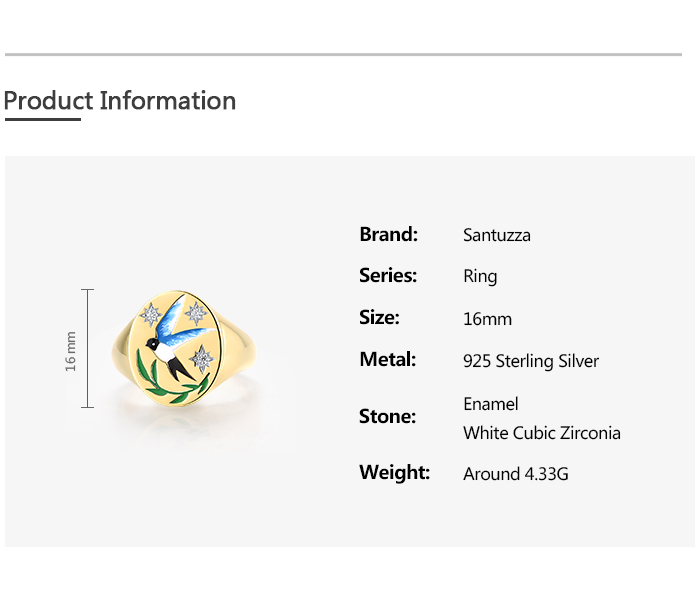Click the Around 4.33G value
The width and height of the screenshot is (700, 607).
coord(515,474)
